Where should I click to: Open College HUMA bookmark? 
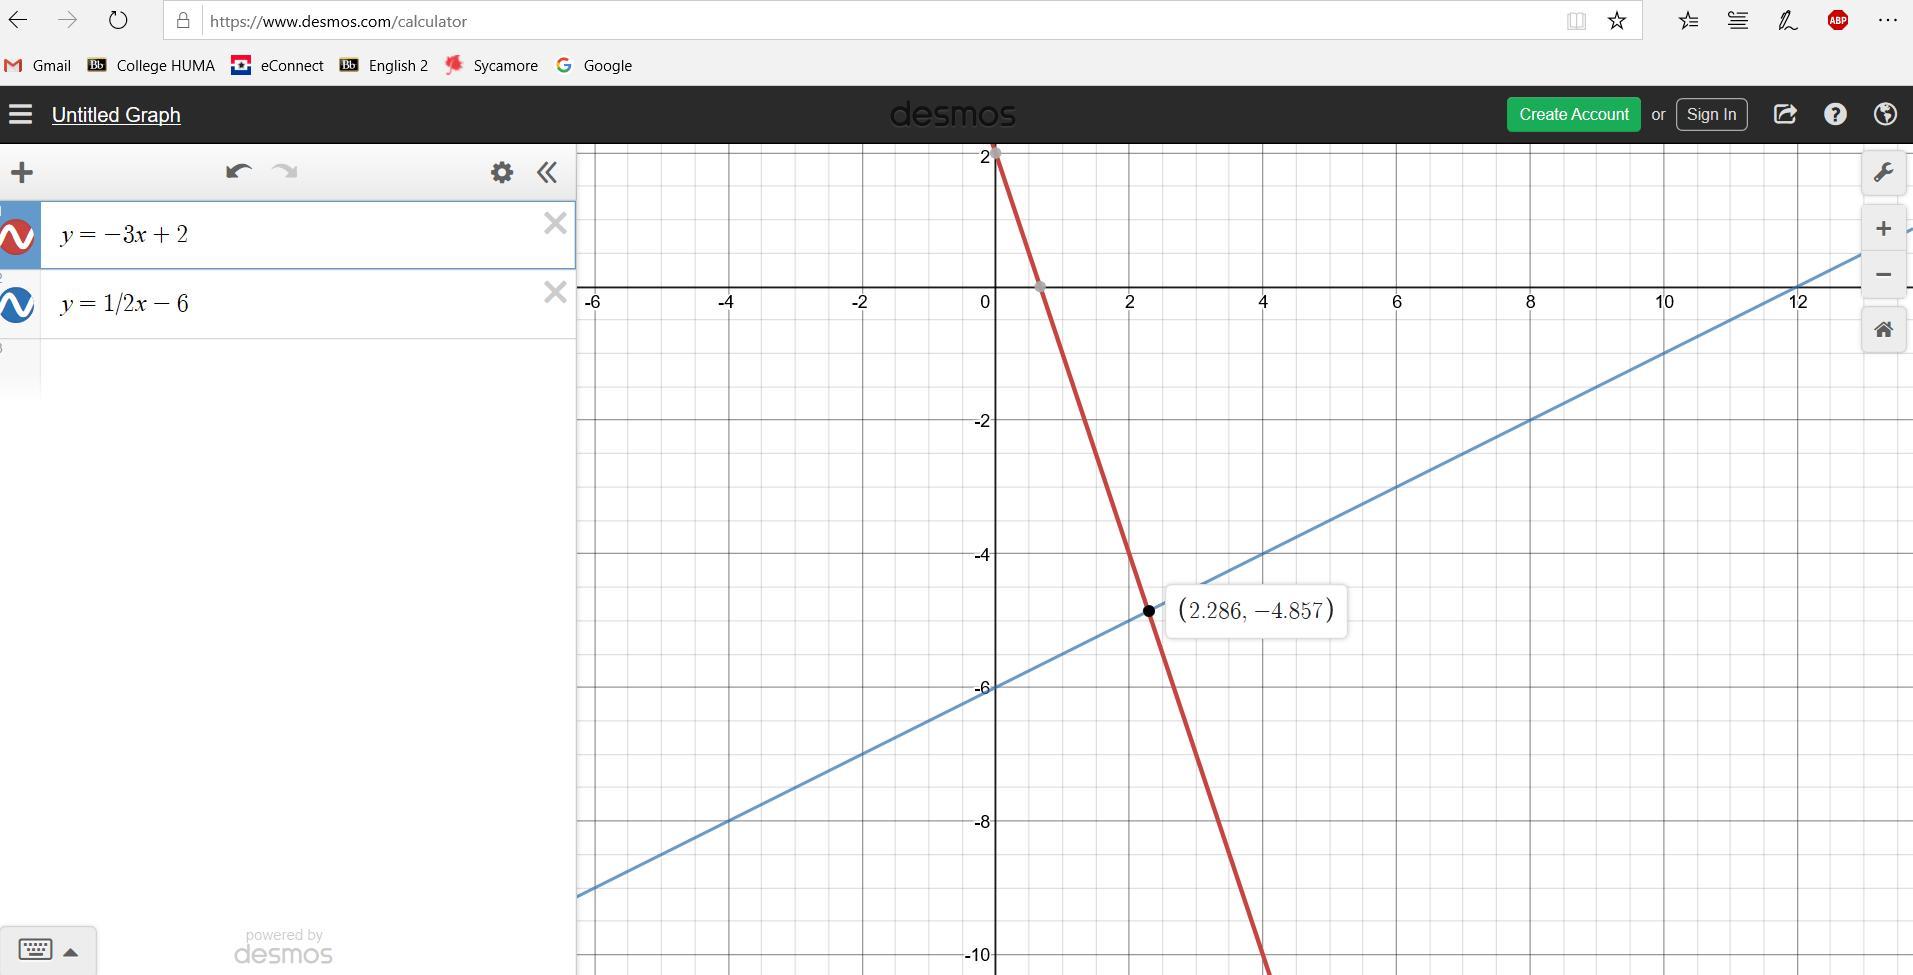[151, 66]
